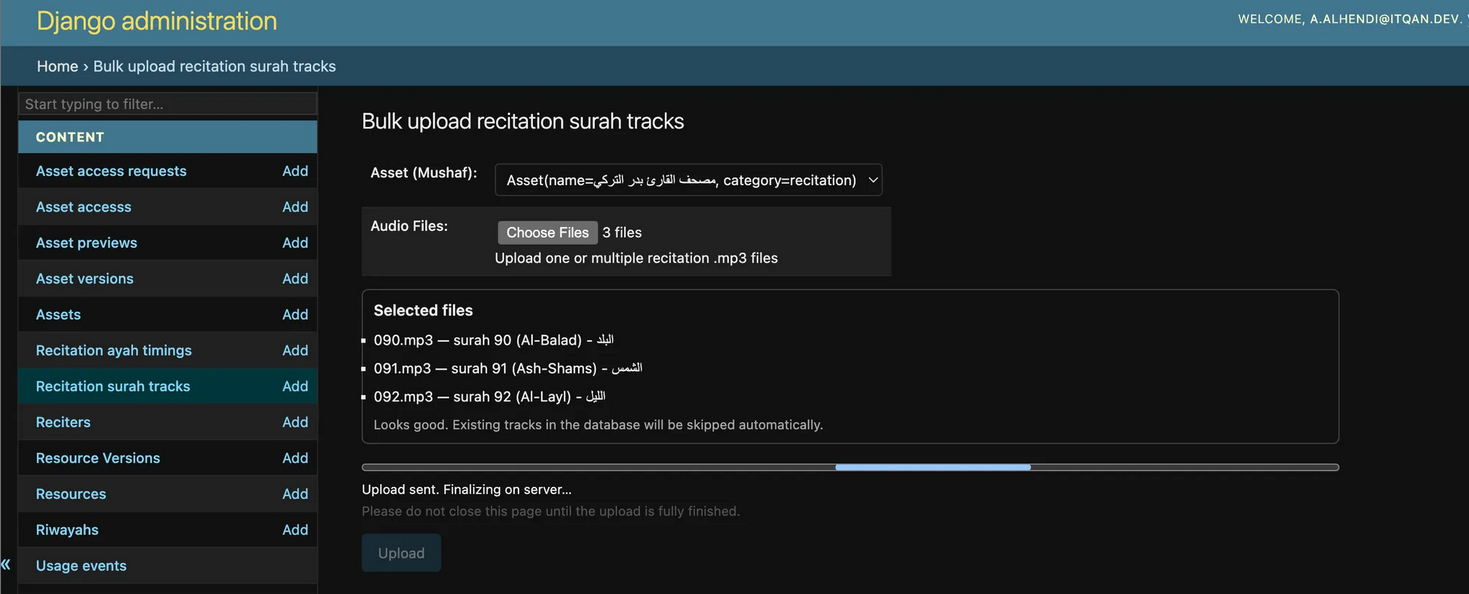Screen dimensions: 1469x594
Task: Open the Asset previews section
Action: [86, 243]
